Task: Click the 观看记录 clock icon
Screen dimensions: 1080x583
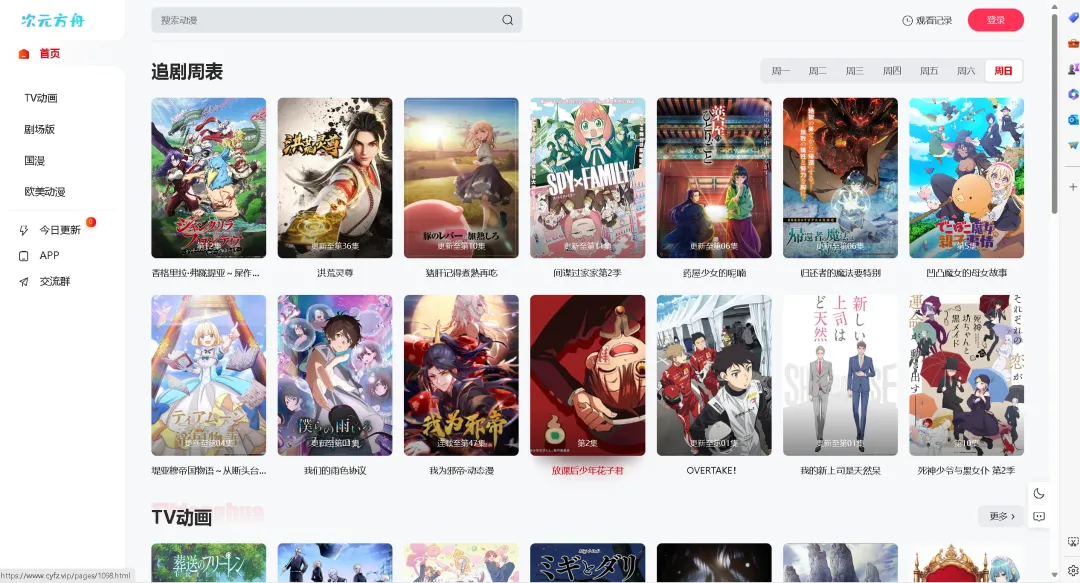Action: (907, 21)
